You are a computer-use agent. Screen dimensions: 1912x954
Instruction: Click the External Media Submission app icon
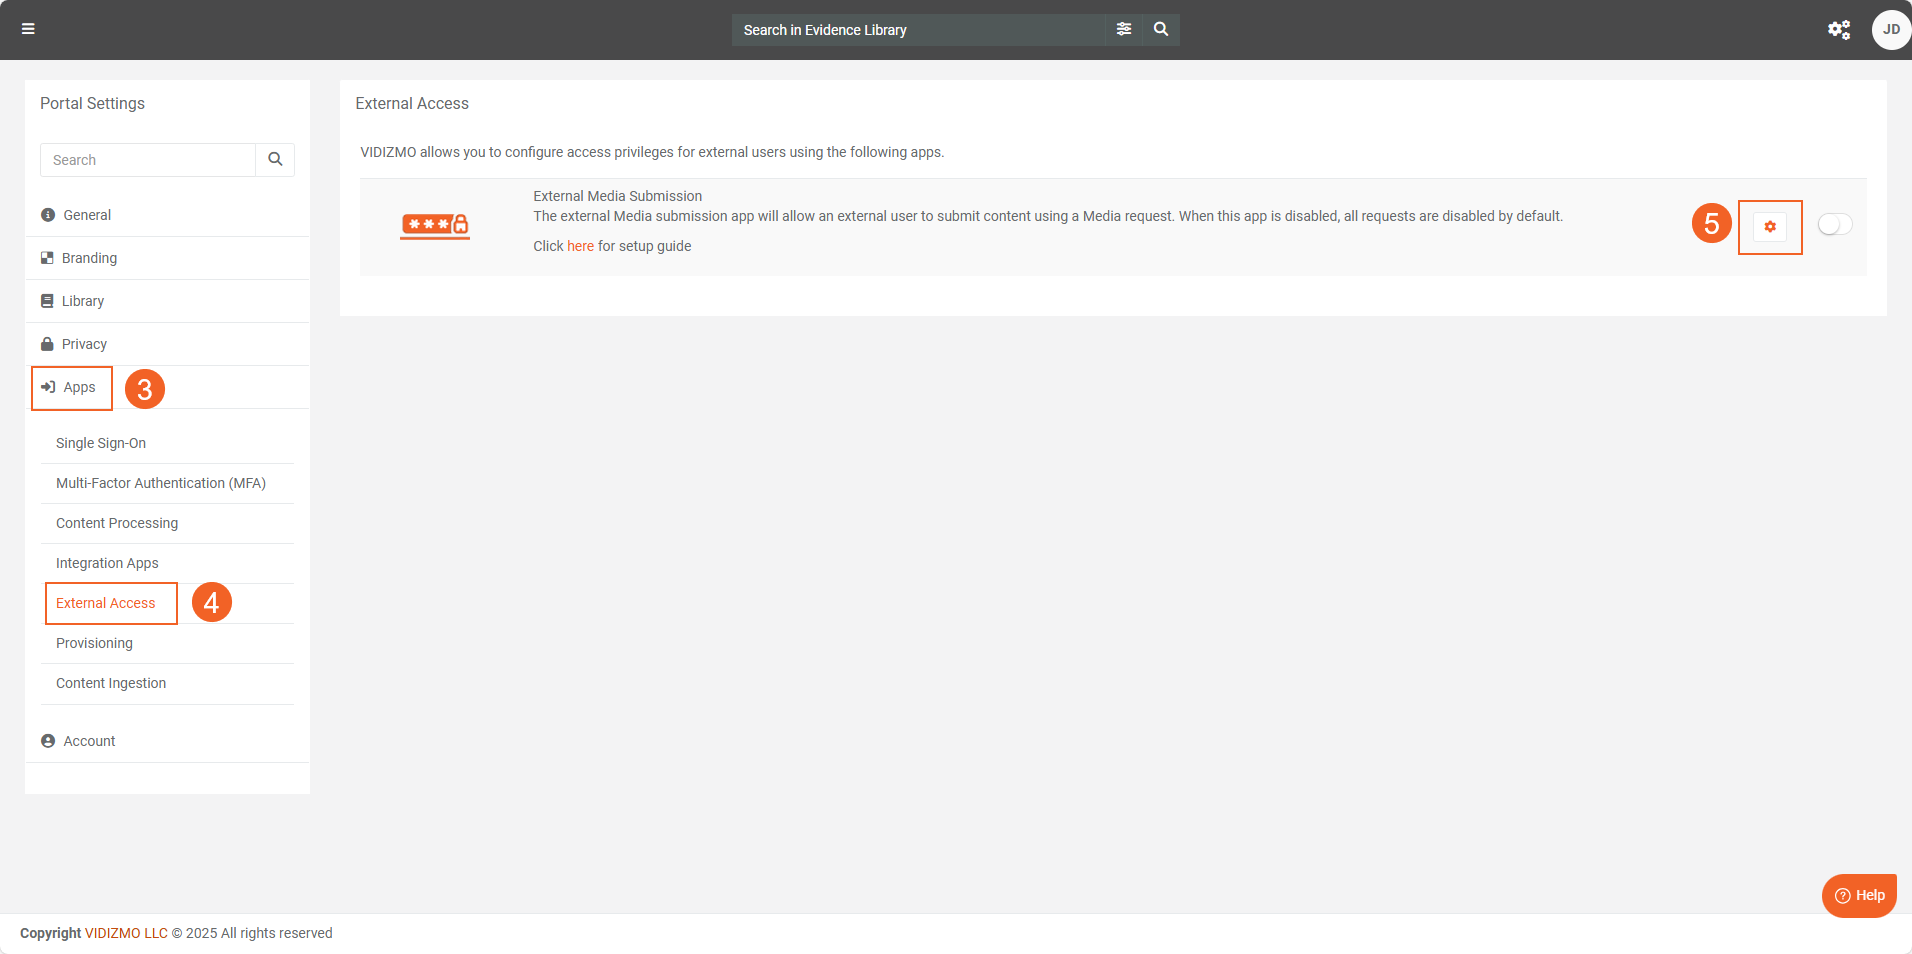(x=435, y=226)
